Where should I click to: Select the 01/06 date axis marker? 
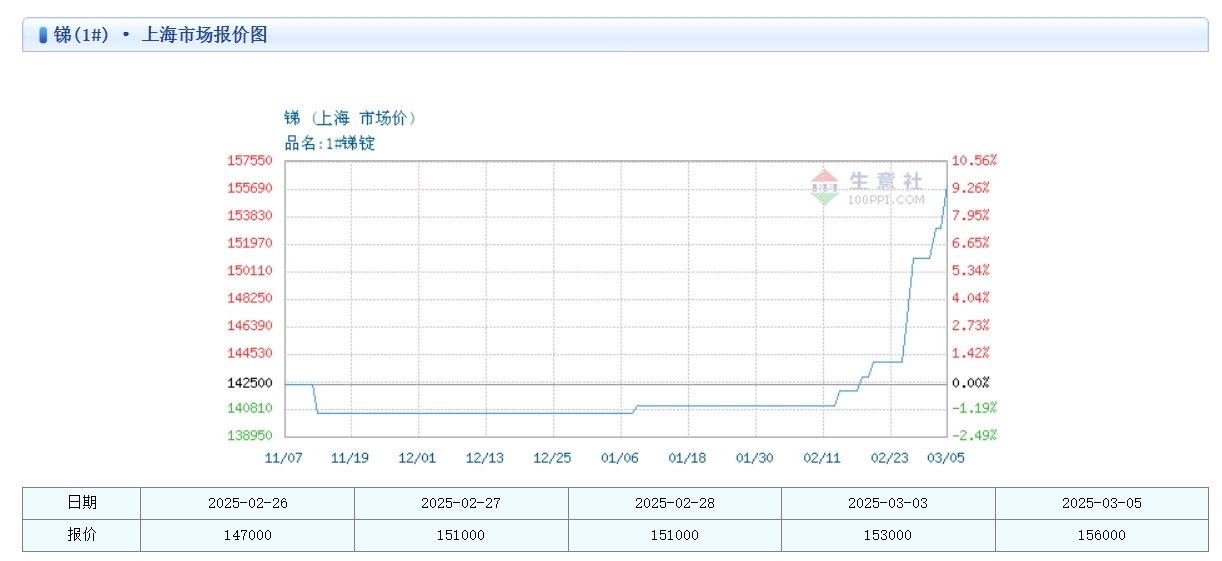[620, 457]
